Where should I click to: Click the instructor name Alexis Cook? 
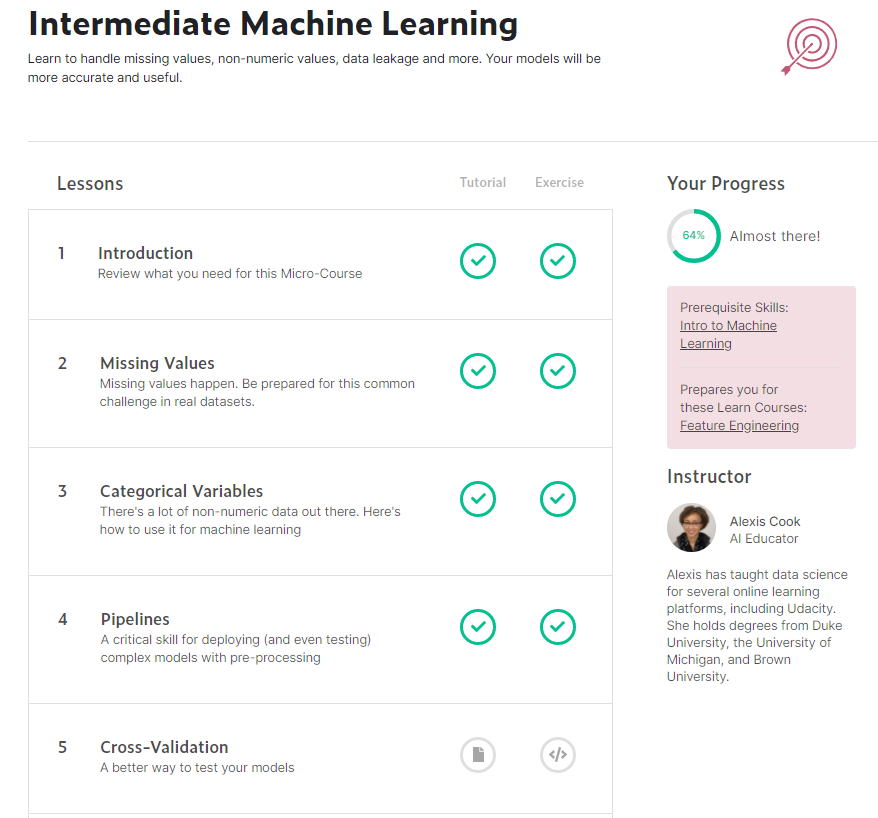click(764, 521)
